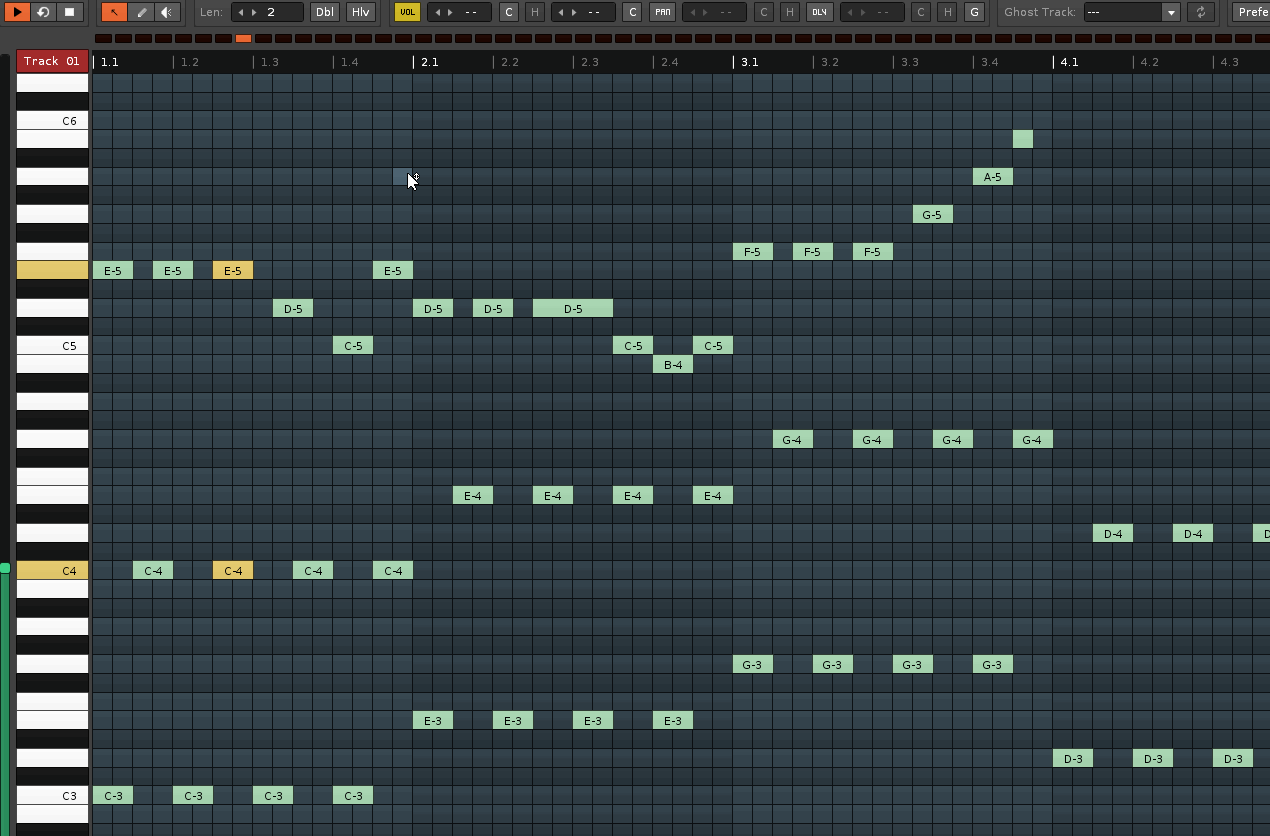1270x836 pixels.
Task: Click left arrow of first VOL value field
Action: pos(437,12)
